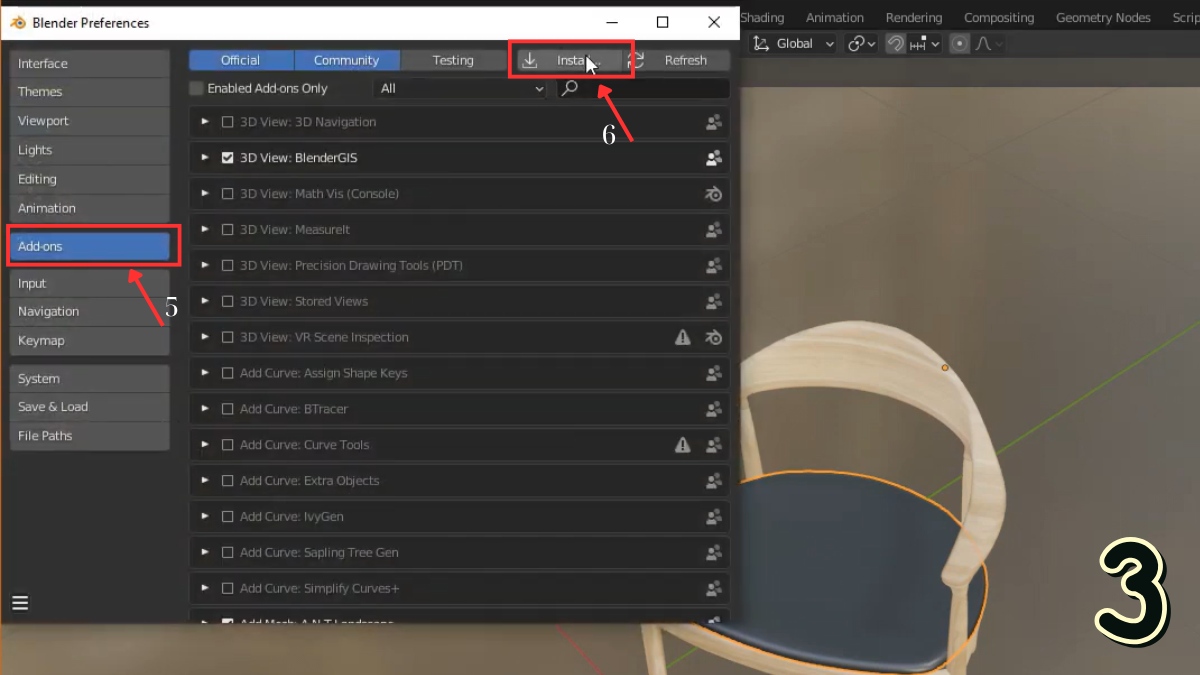Open the Input preferences section
The height and width of the screenshot is (675, 1200).
(x=90, y=283)
